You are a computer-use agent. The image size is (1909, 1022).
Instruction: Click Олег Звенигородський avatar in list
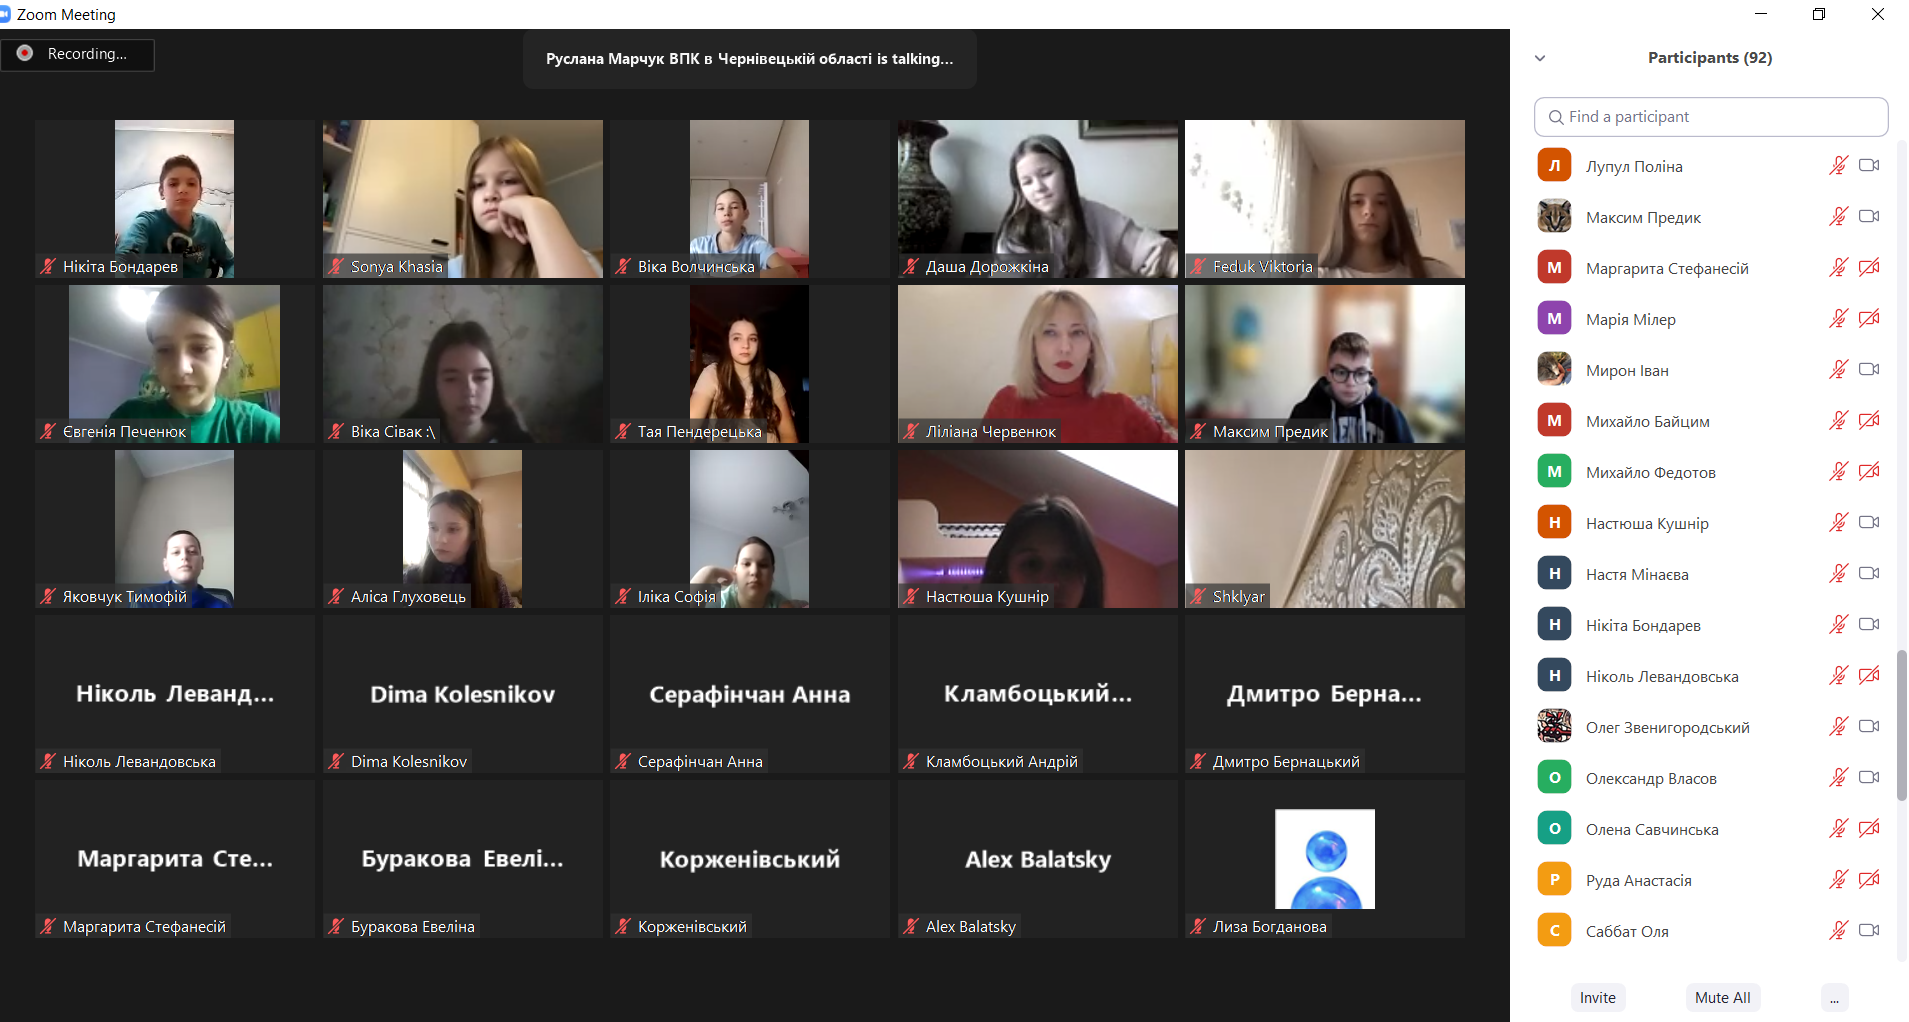point(1554,726)
